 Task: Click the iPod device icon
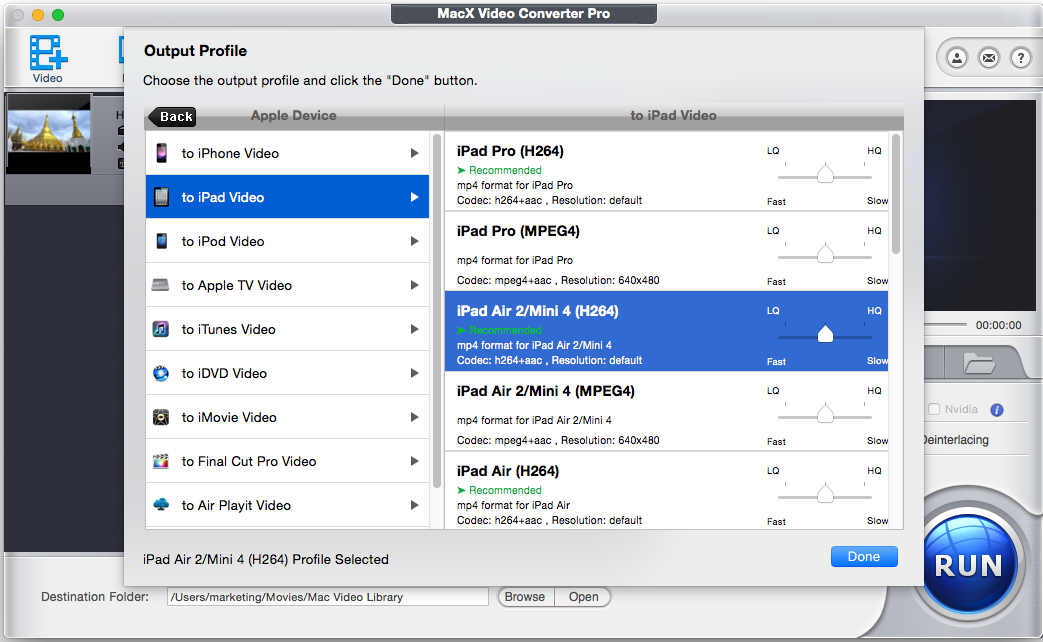click(x=162, y=241)
